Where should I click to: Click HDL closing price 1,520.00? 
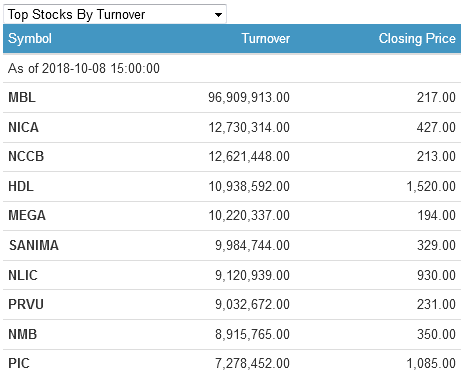click(x=431, y=186)
